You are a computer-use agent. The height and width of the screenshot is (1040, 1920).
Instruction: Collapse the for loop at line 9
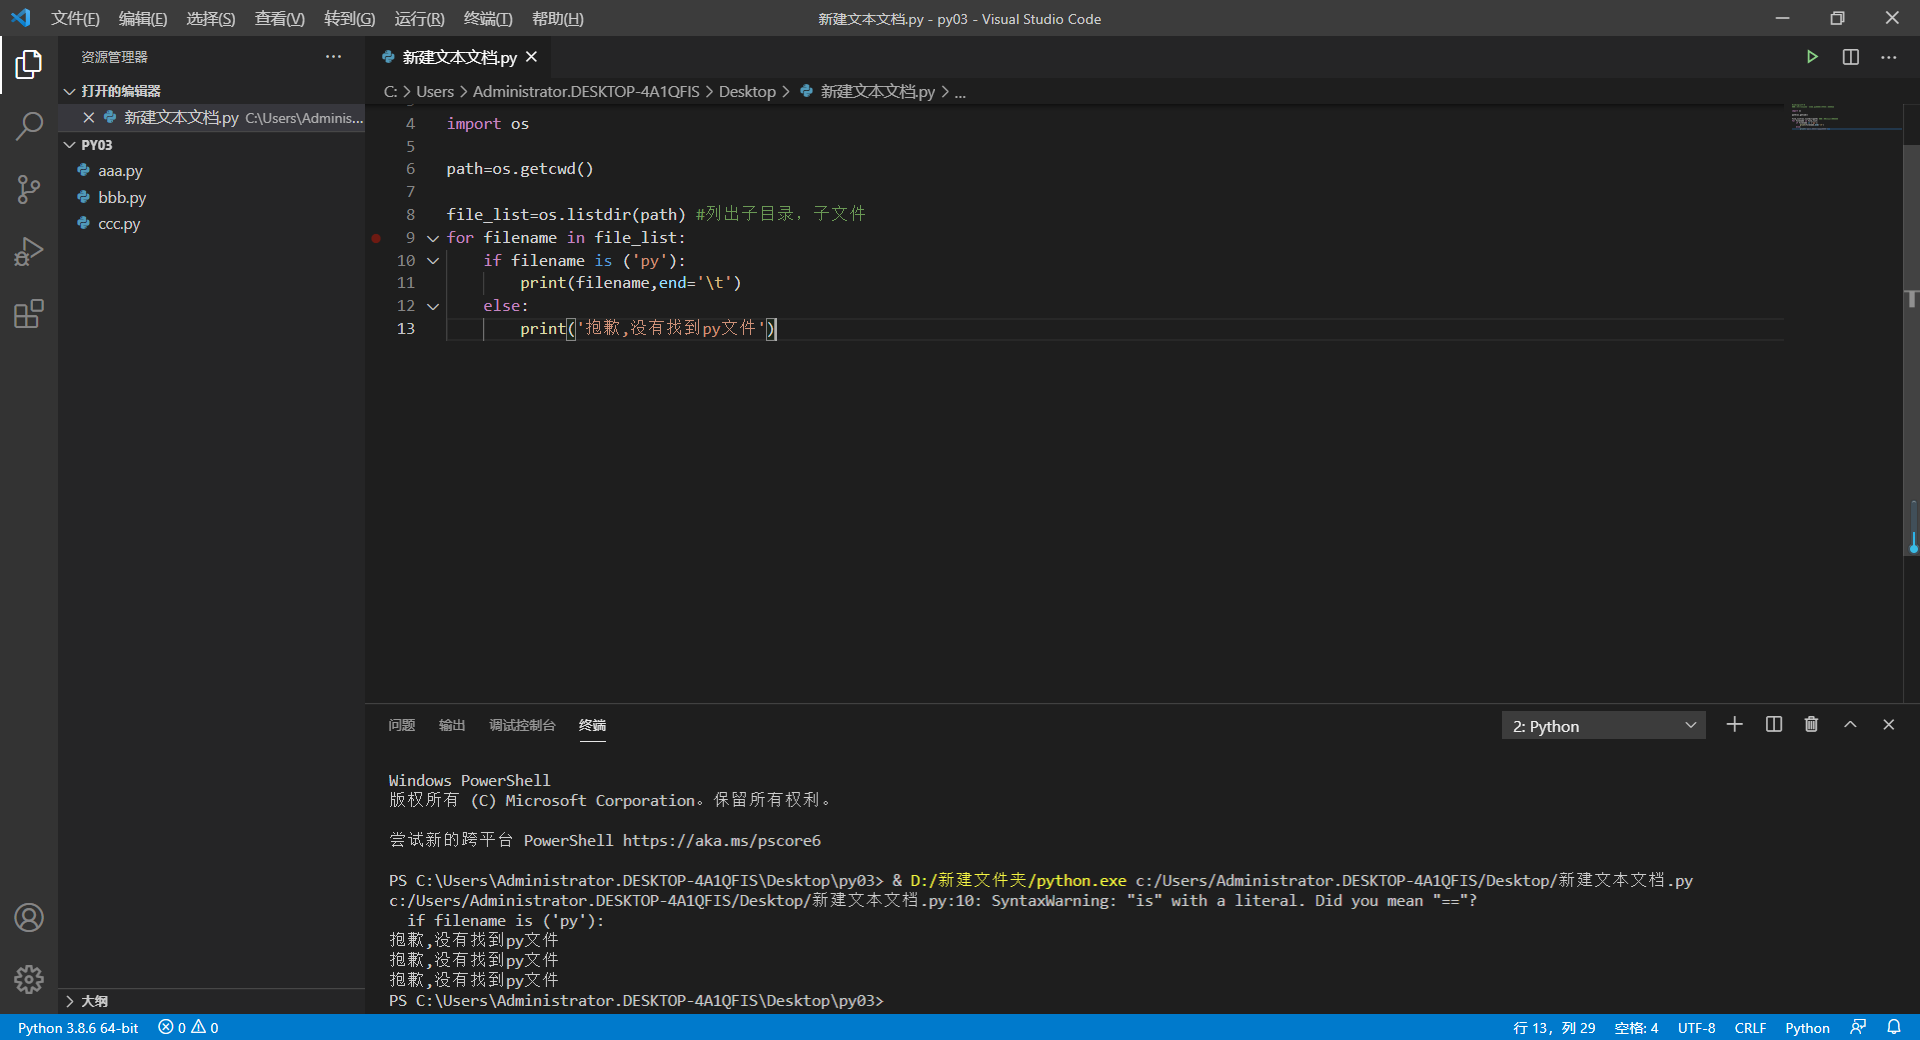click(x=433, y=238)
